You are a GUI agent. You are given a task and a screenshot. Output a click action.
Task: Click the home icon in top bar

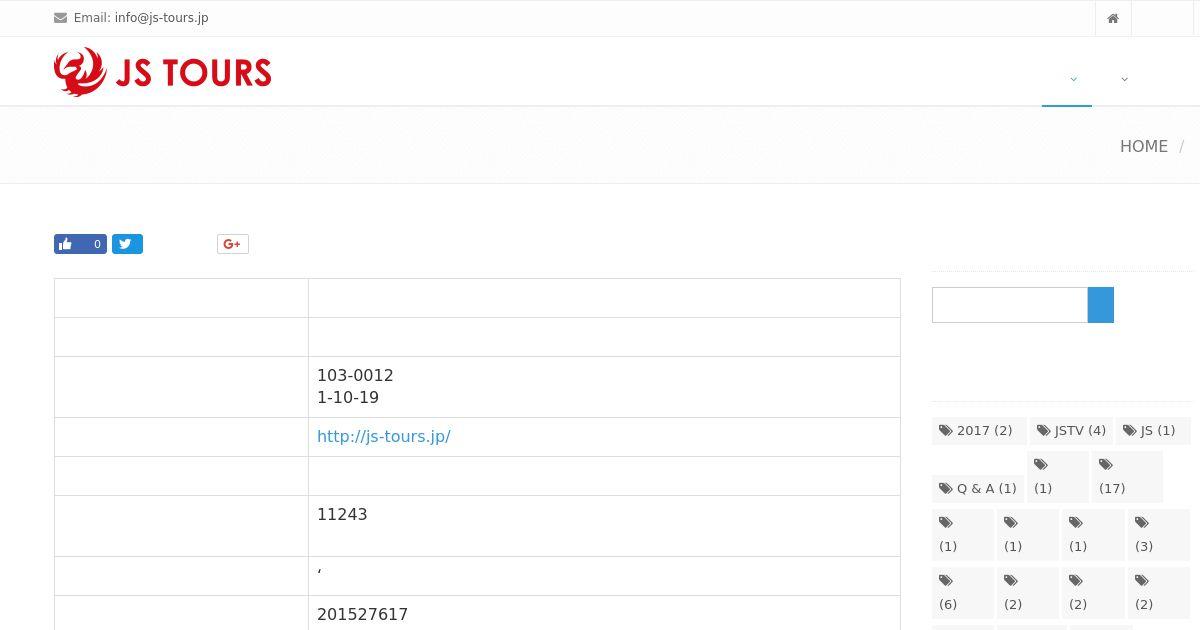point(1113,18)
